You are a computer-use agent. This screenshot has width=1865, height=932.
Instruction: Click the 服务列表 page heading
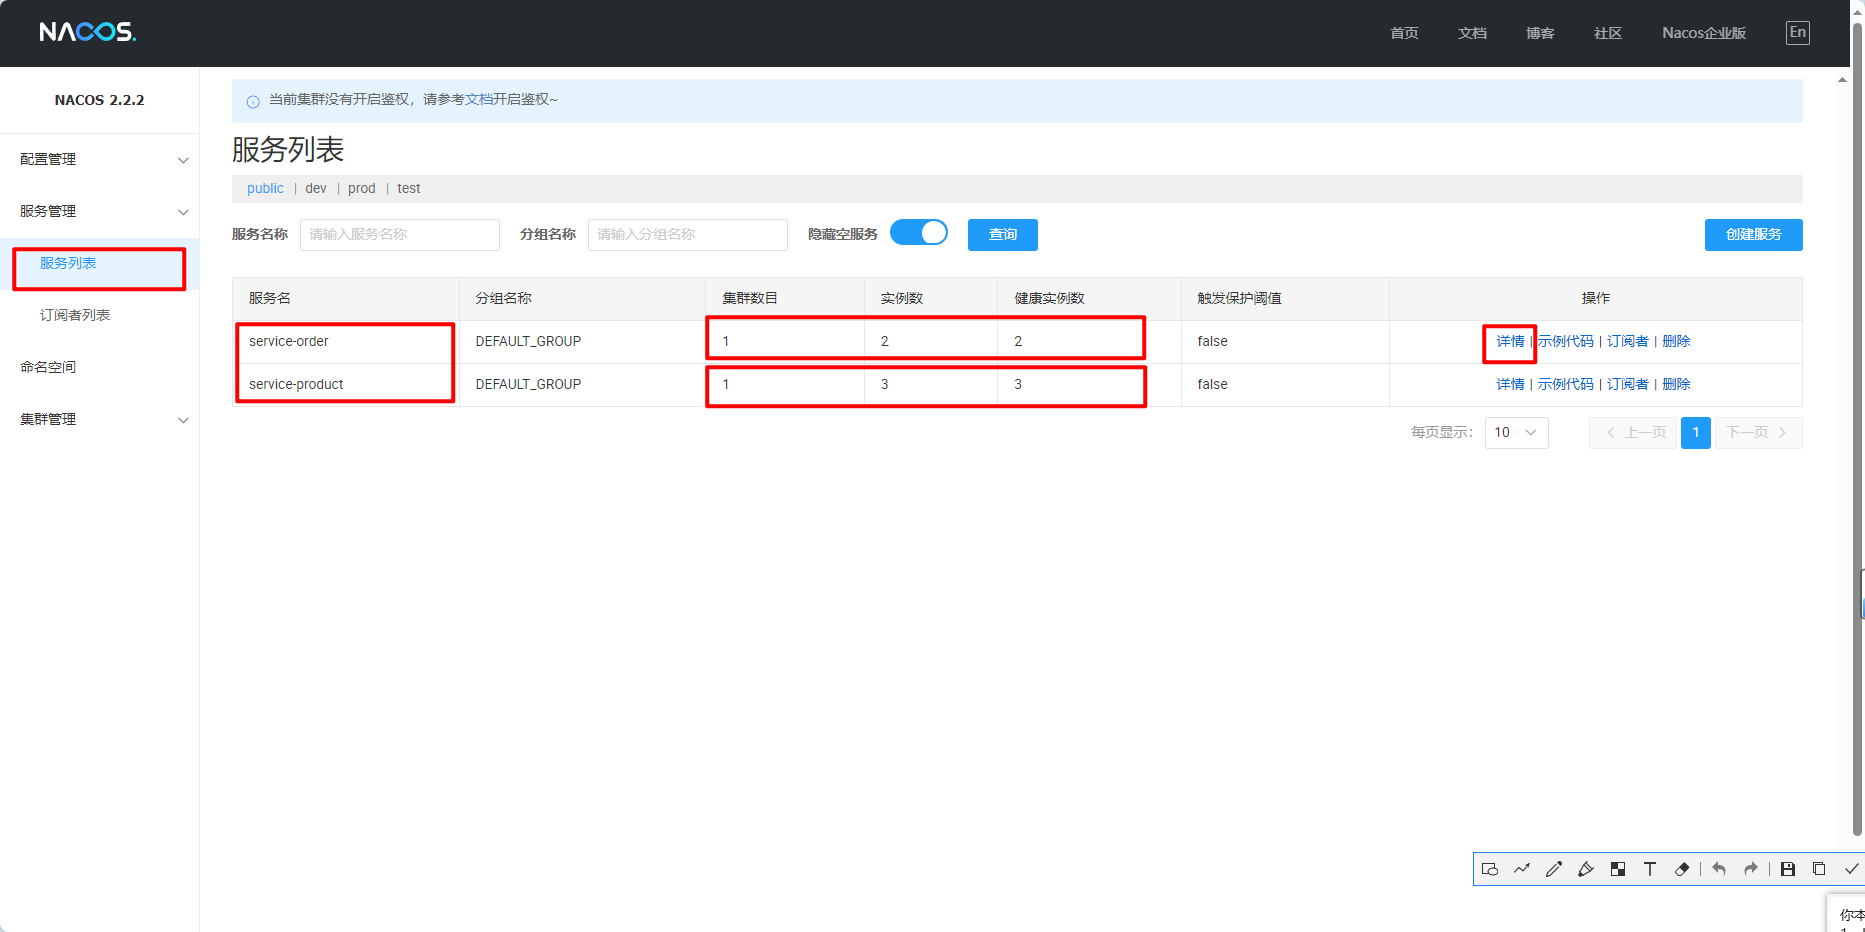point(288,150)
